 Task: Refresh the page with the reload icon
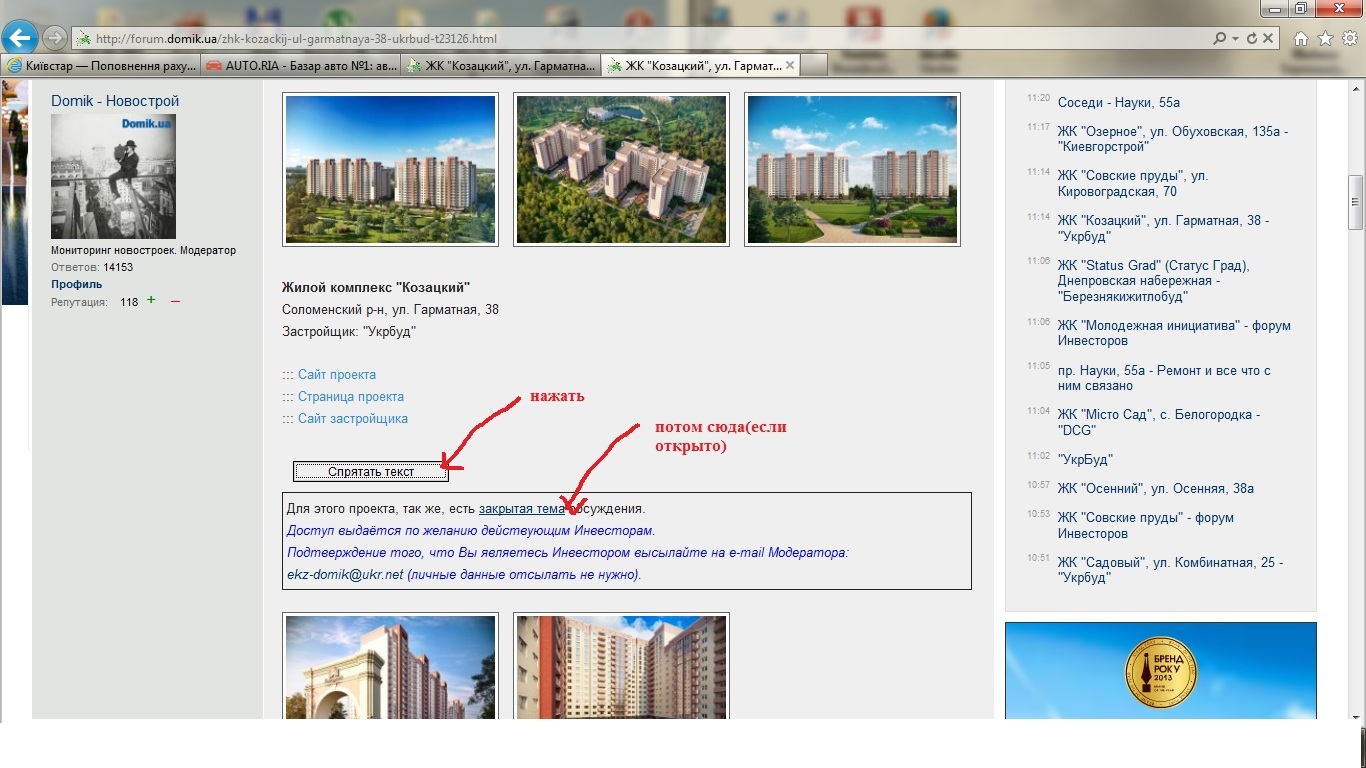point(1252,39)
